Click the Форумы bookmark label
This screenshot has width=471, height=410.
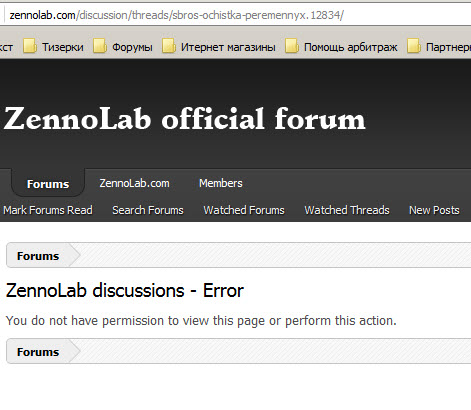132,47
